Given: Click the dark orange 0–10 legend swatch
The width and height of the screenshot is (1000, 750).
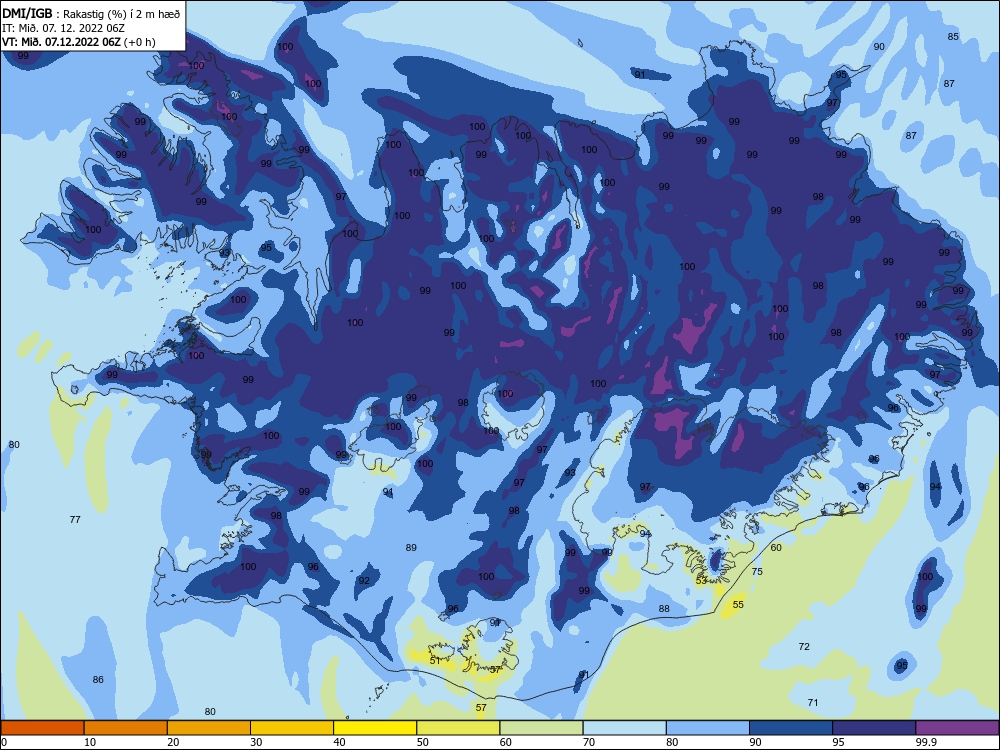Looking at the screenshot, I should [42, 728].
